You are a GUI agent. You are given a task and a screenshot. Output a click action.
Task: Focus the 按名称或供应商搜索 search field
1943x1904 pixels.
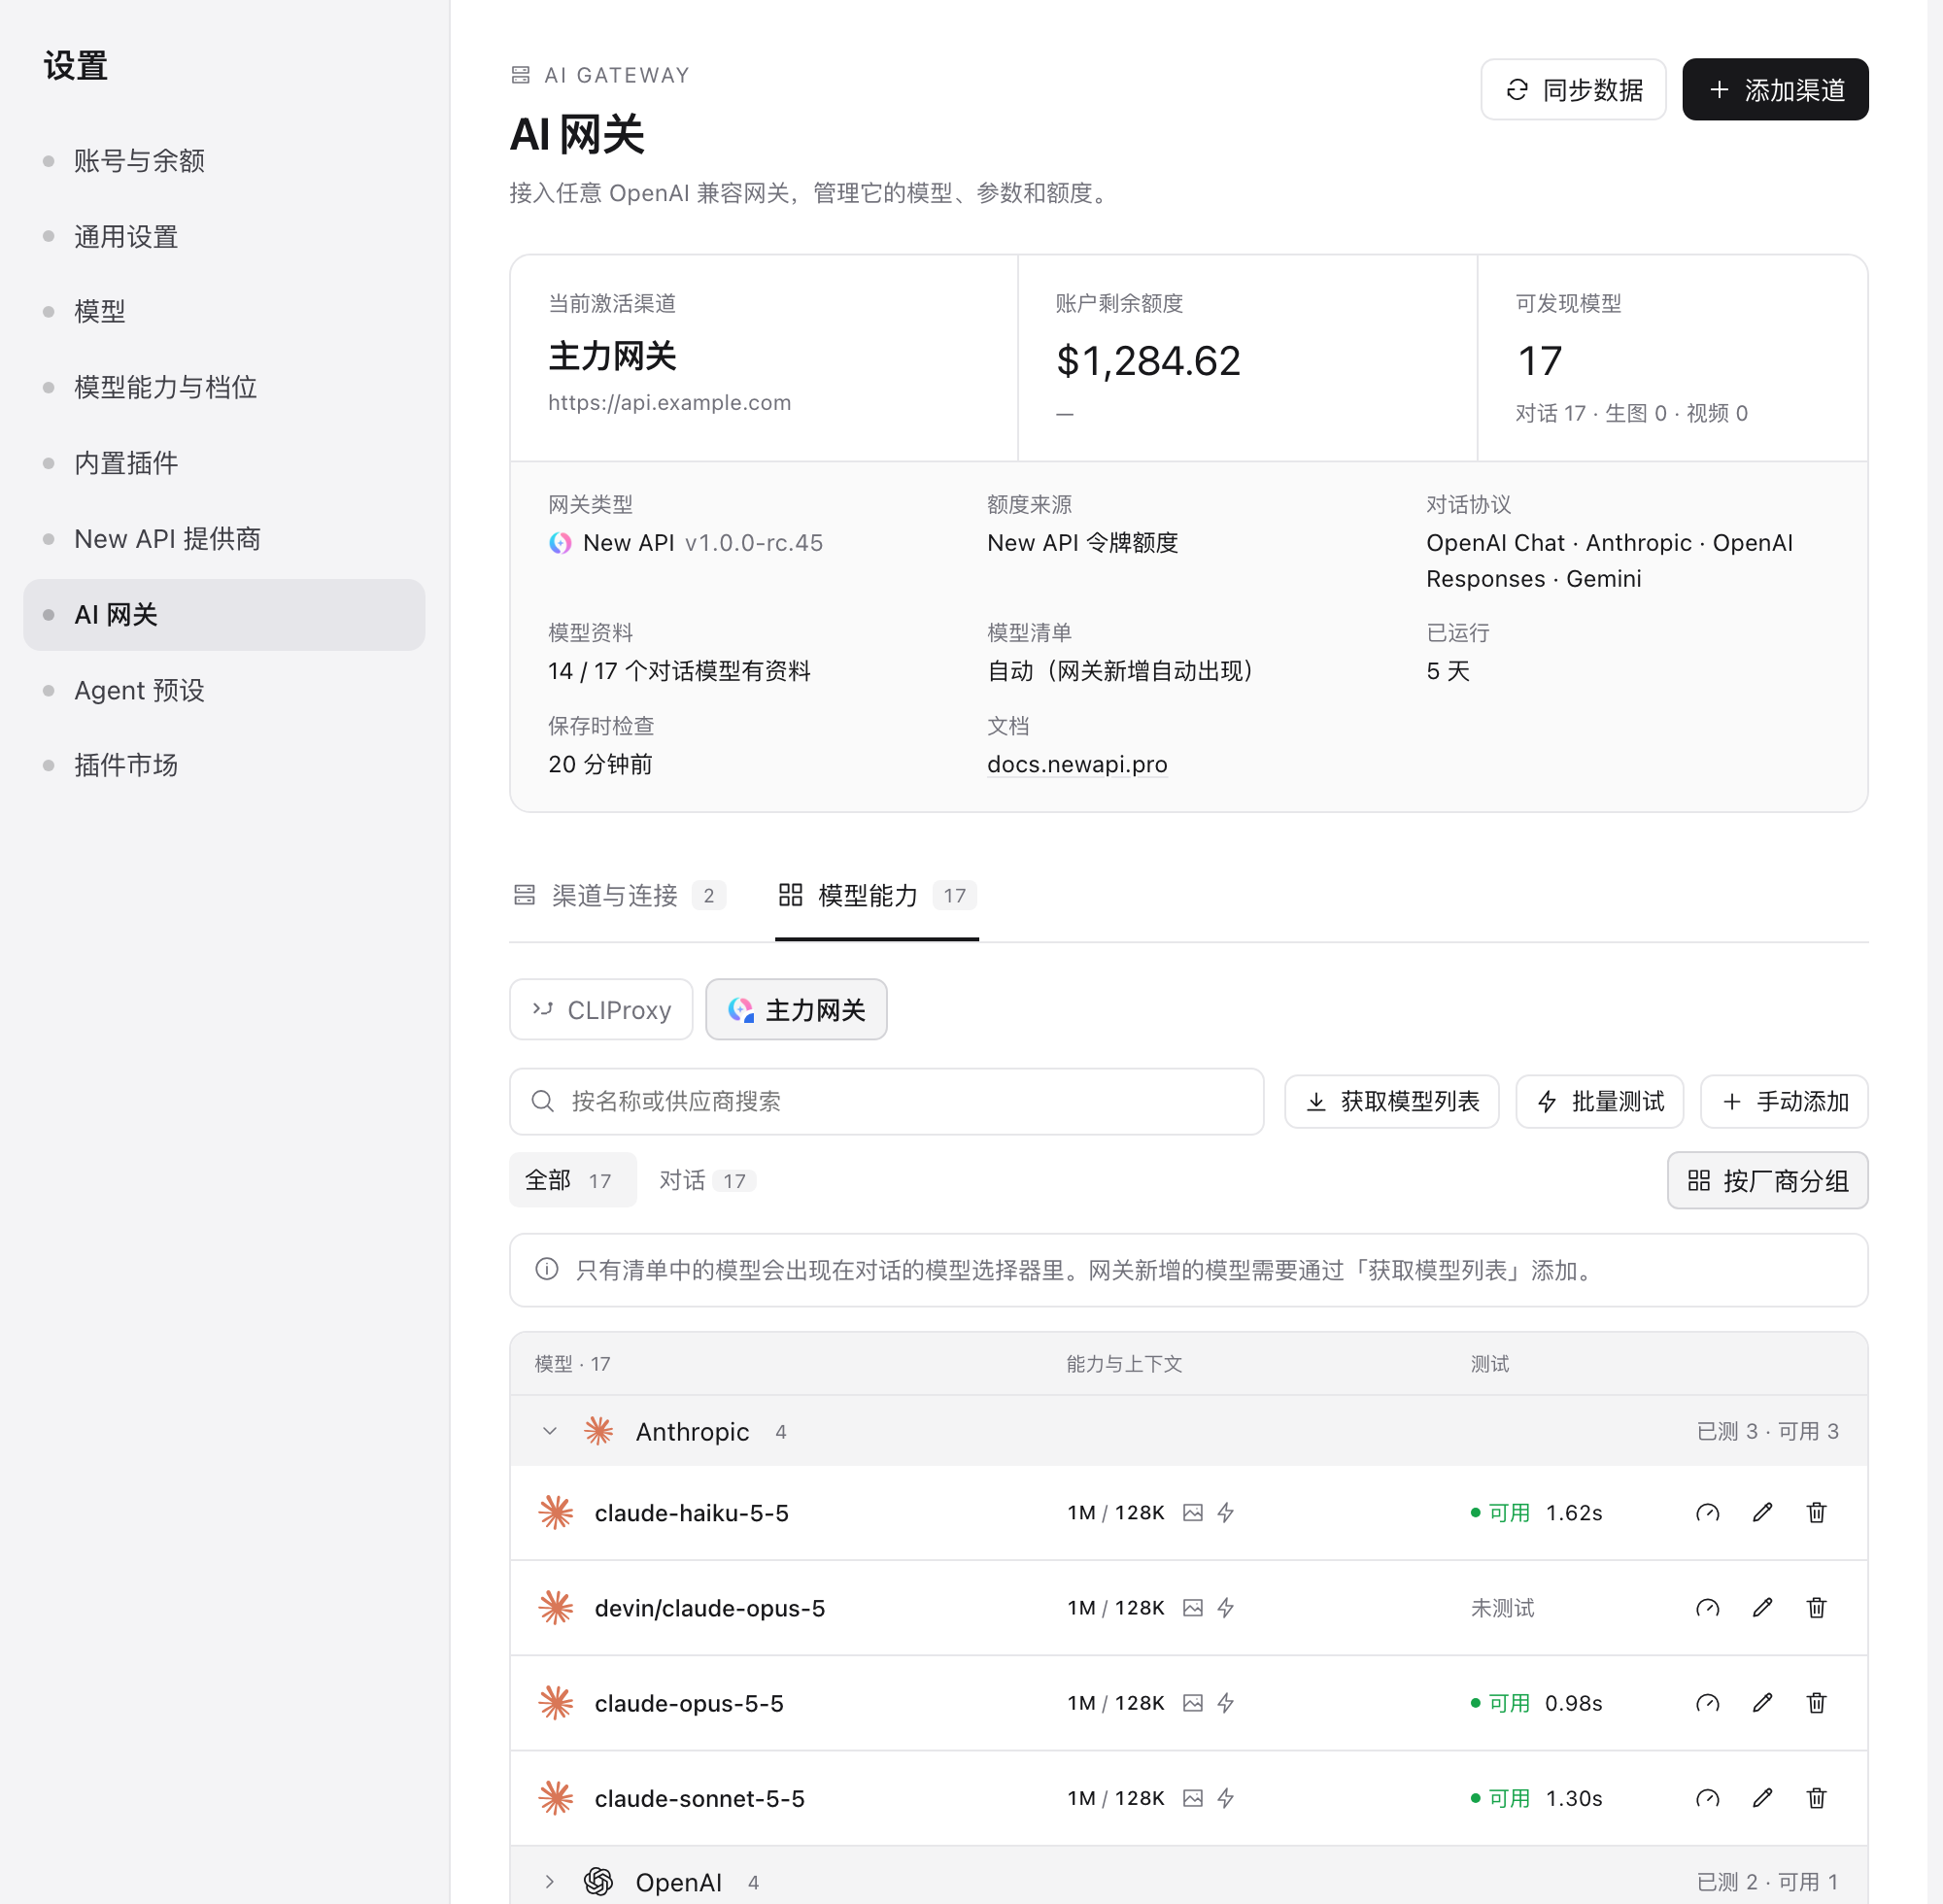(x=886, y=1101)
